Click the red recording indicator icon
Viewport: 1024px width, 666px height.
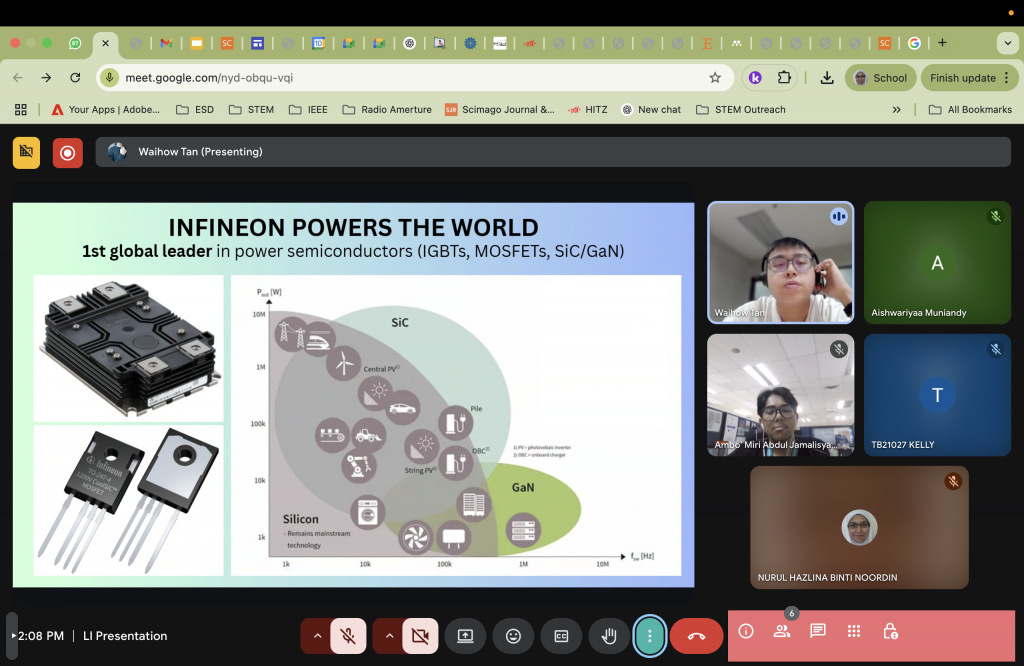pos(68,153)
